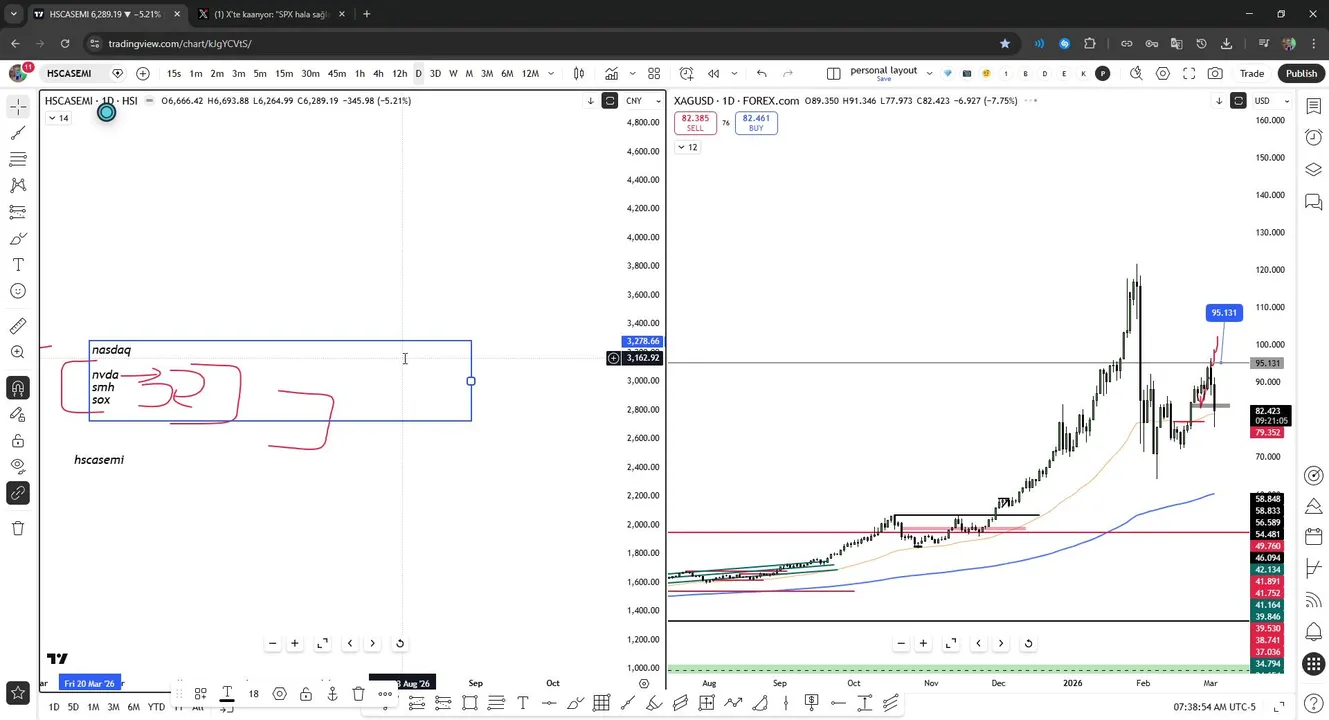Open the Trade panel
Screen dimensions: 1329x720
(x=1252, y=73)
